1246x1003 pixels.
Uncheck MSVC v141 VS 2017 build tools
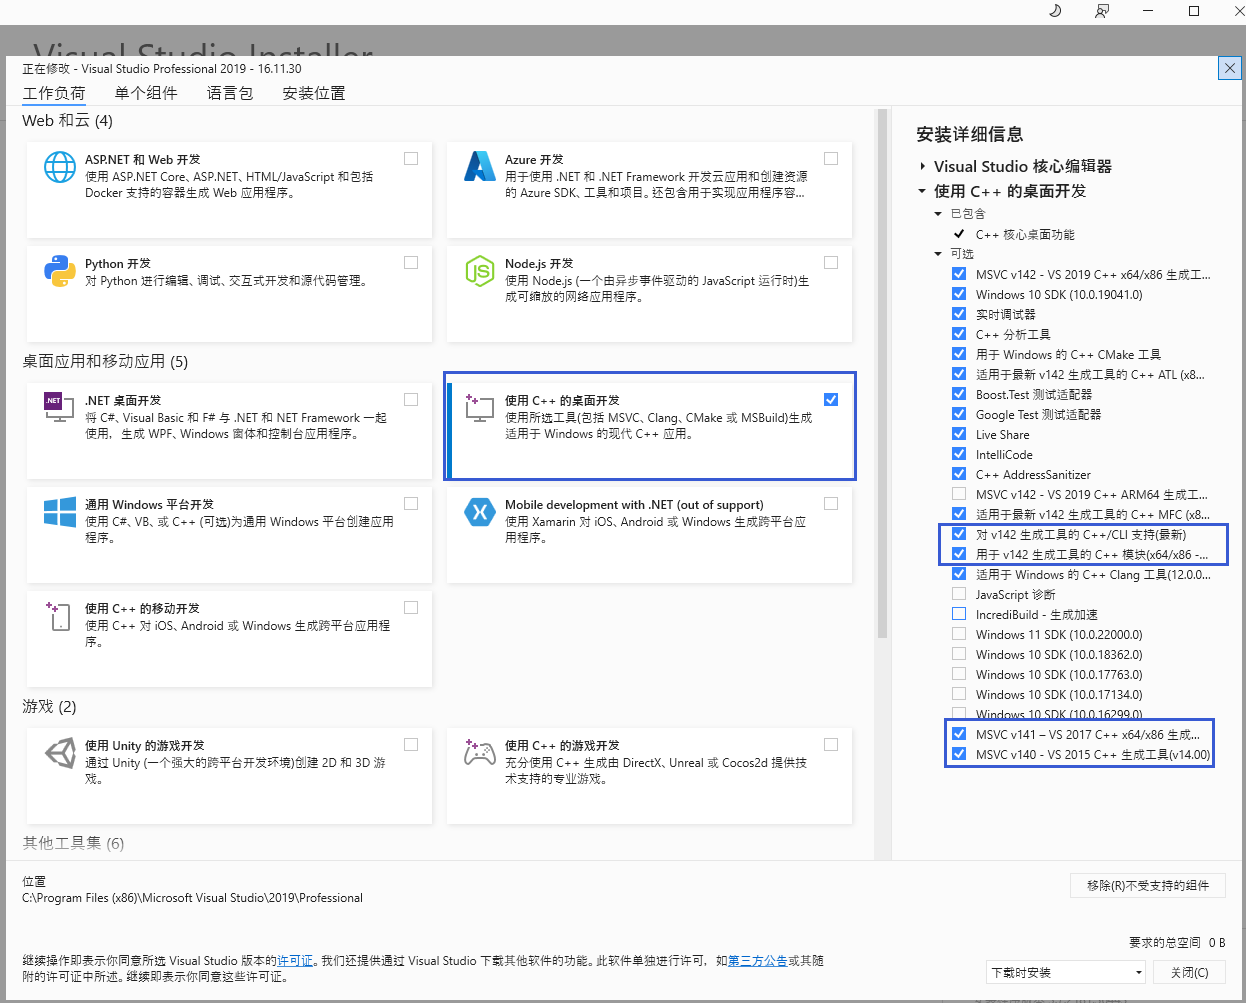click(959, 734)
